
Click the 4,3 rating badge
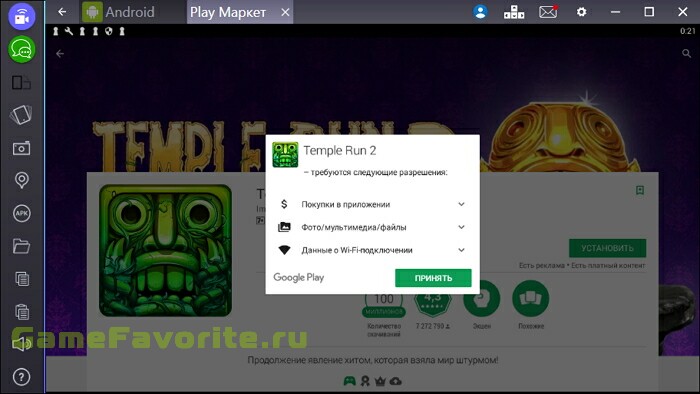coord(433,304)
